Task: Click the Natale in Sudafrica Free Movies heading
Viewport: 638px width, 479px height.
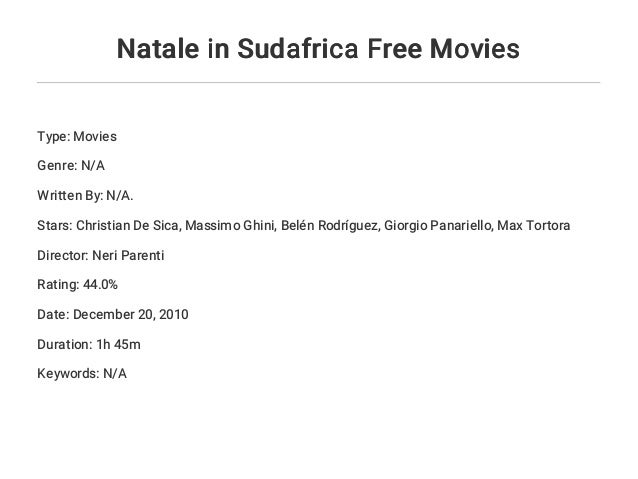Action: [x=318, y=48]
